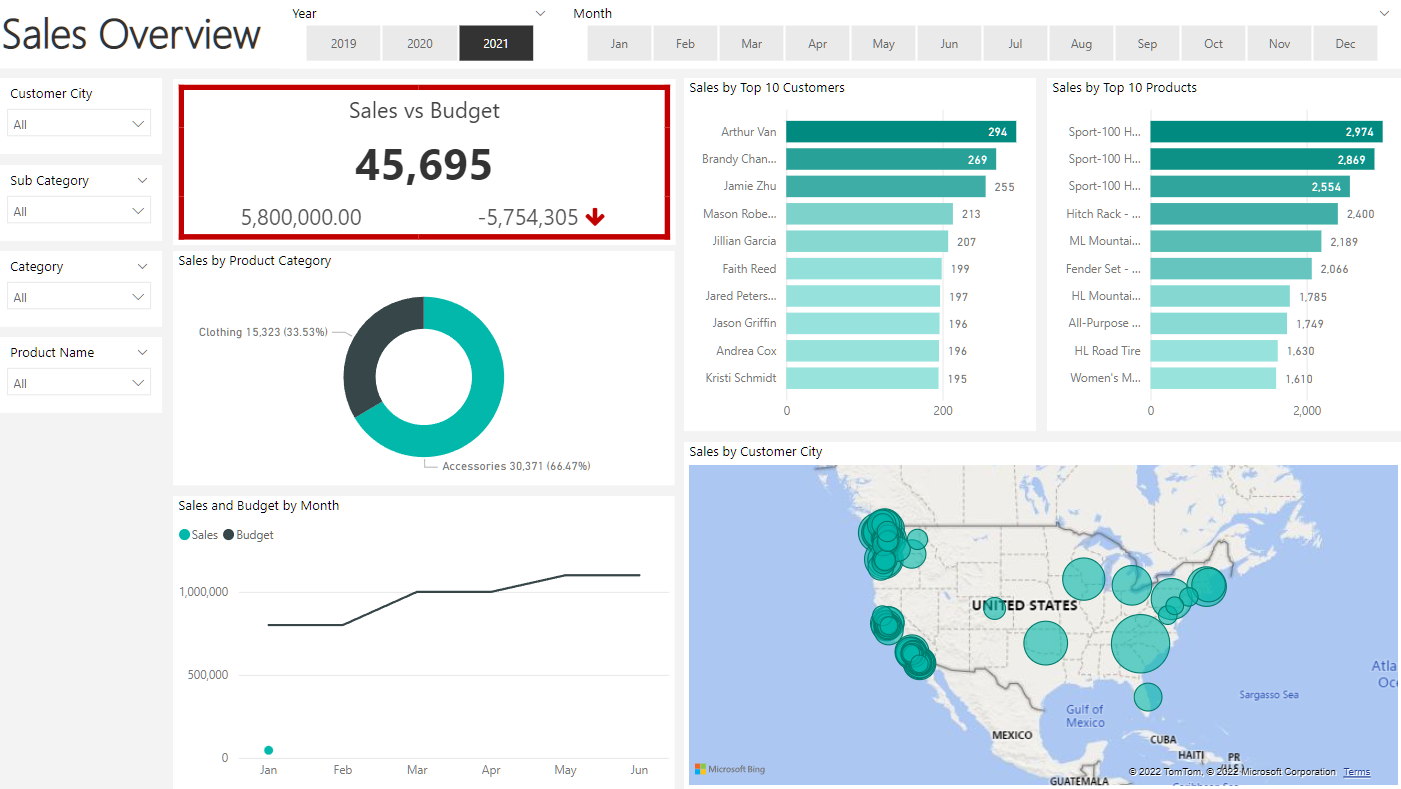Select the product bar showing 2,974
This screenshot has height=789, width=1401.
click(1266, 132)
